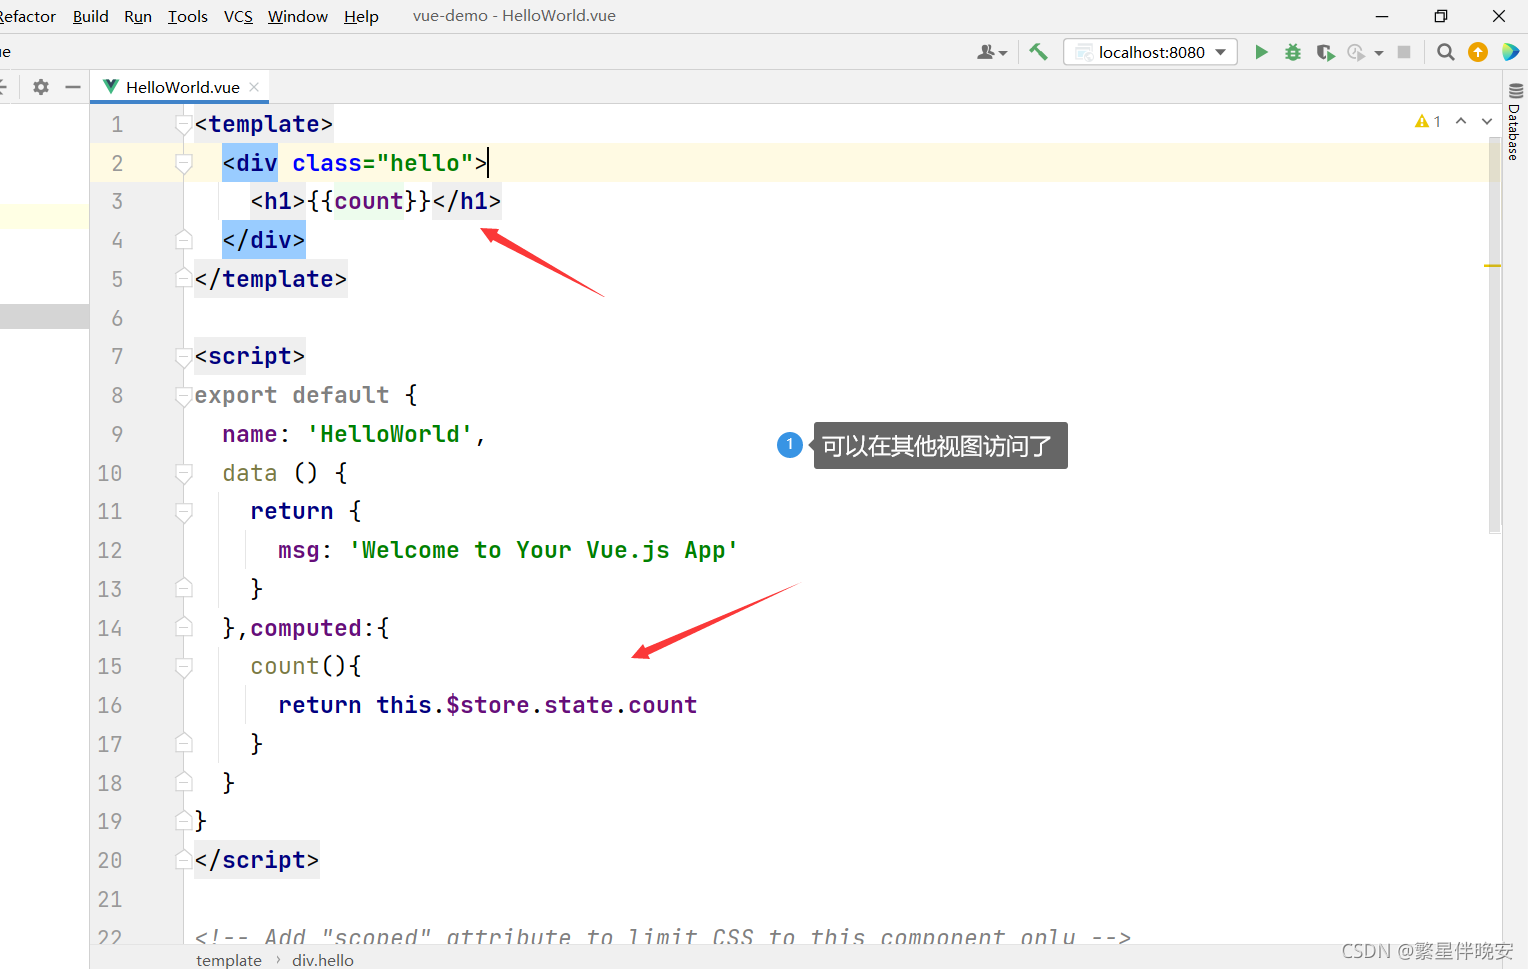Open the colorful Code With Me icon
Screen dimensions: 1528x969
pyautogui.click(x=1510, y=52)
